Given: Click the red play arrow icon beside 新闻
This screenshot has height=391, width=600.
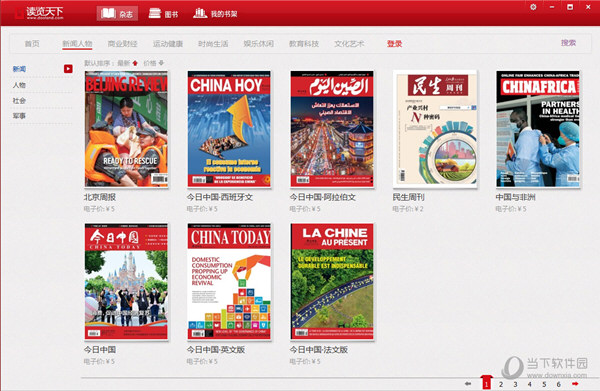Looking at the screenshot, I should [68, 69].
